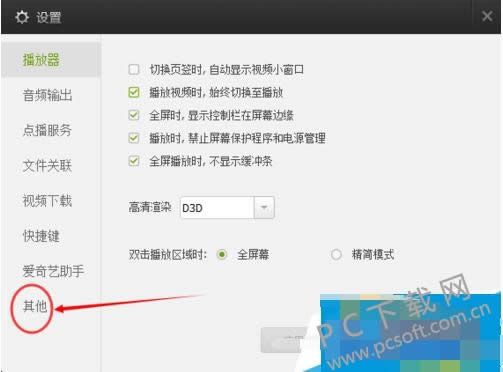This screenshot has height=372, width=503.
Task: Close the settings dialog with X
Action: 487,16
